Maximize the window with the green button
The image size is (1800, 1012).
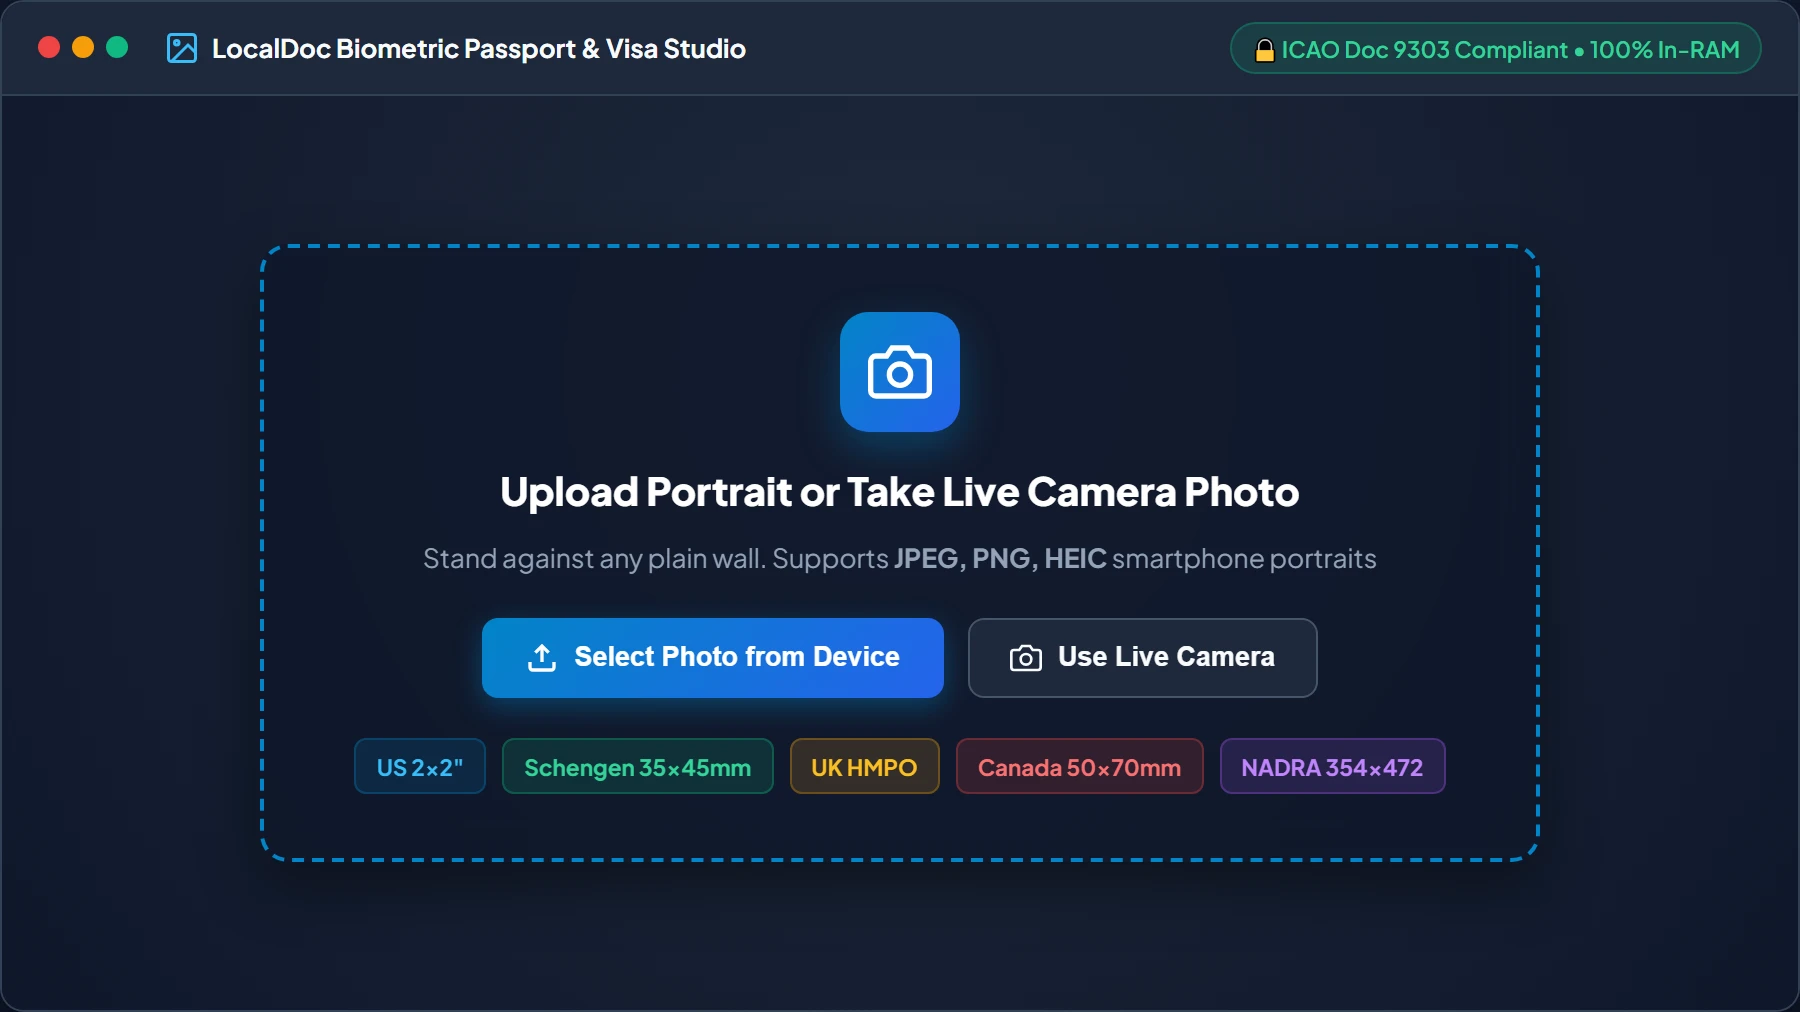(117, 48)
